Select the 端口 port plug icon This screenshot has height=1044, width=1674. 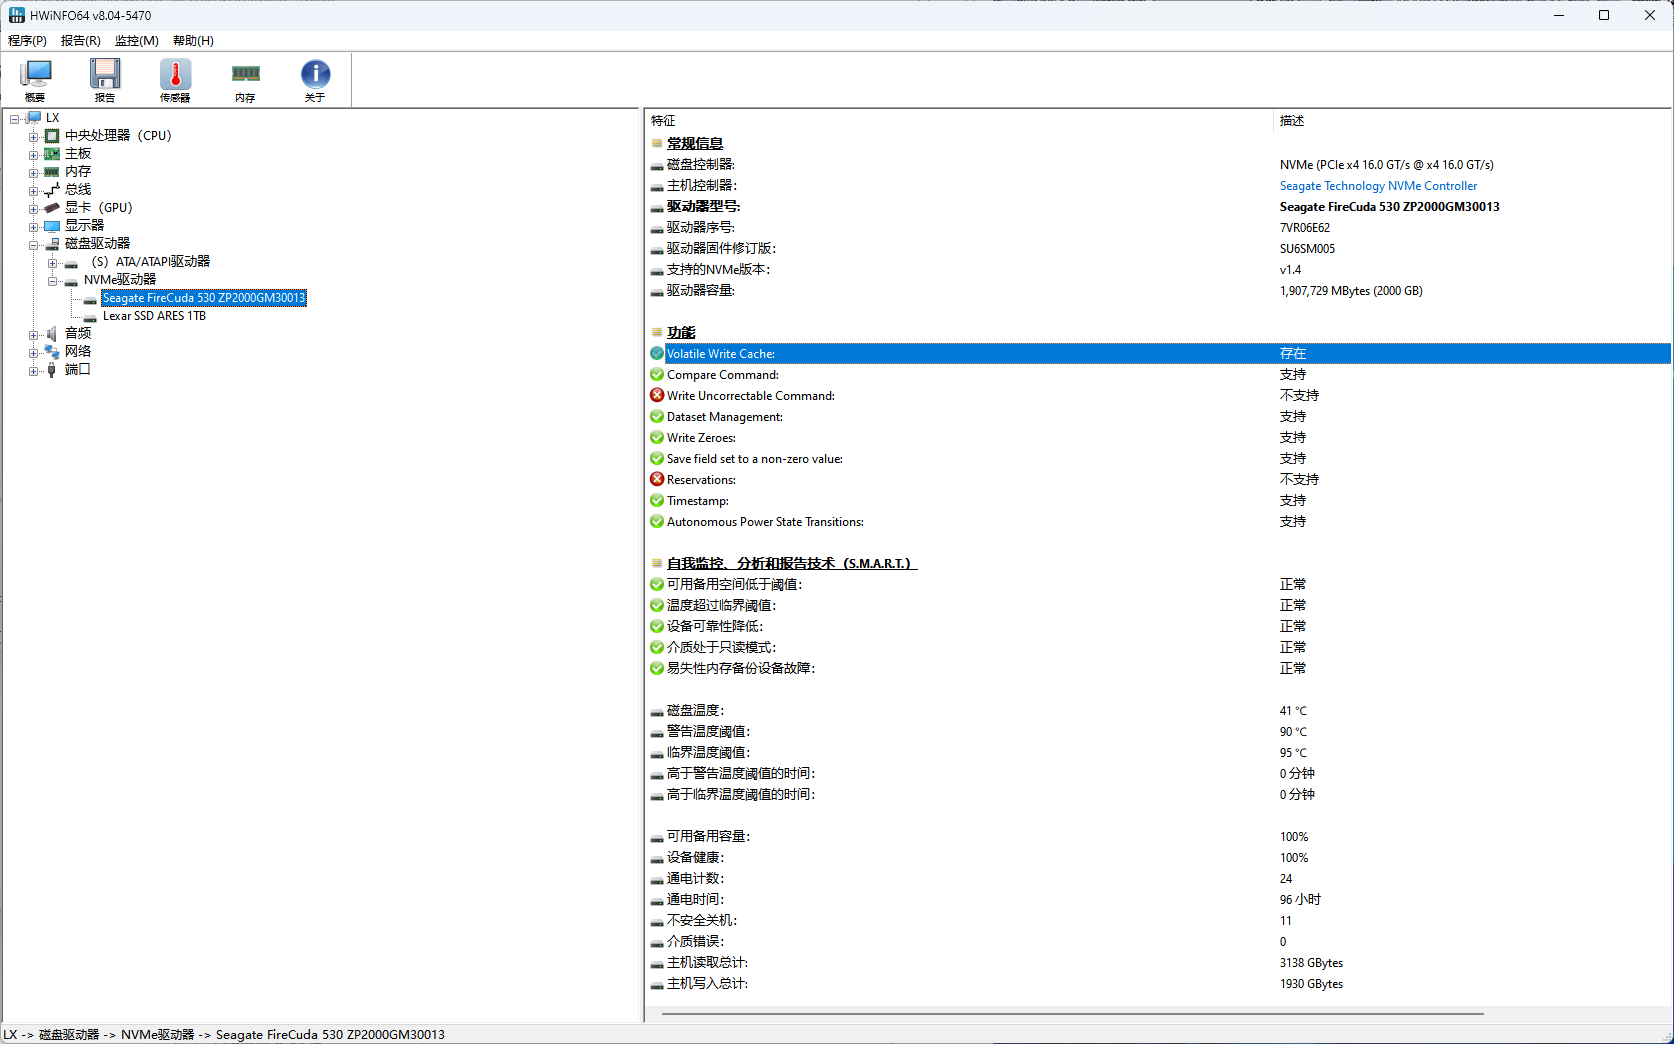point(52,370)
